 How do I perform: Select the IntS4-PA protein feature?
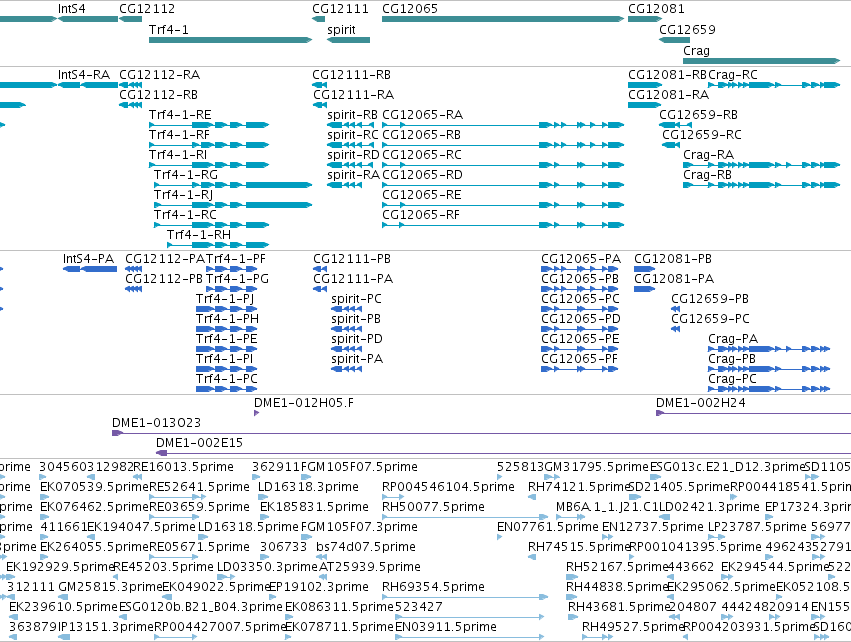pyautogui.click(x=88, y=259)
